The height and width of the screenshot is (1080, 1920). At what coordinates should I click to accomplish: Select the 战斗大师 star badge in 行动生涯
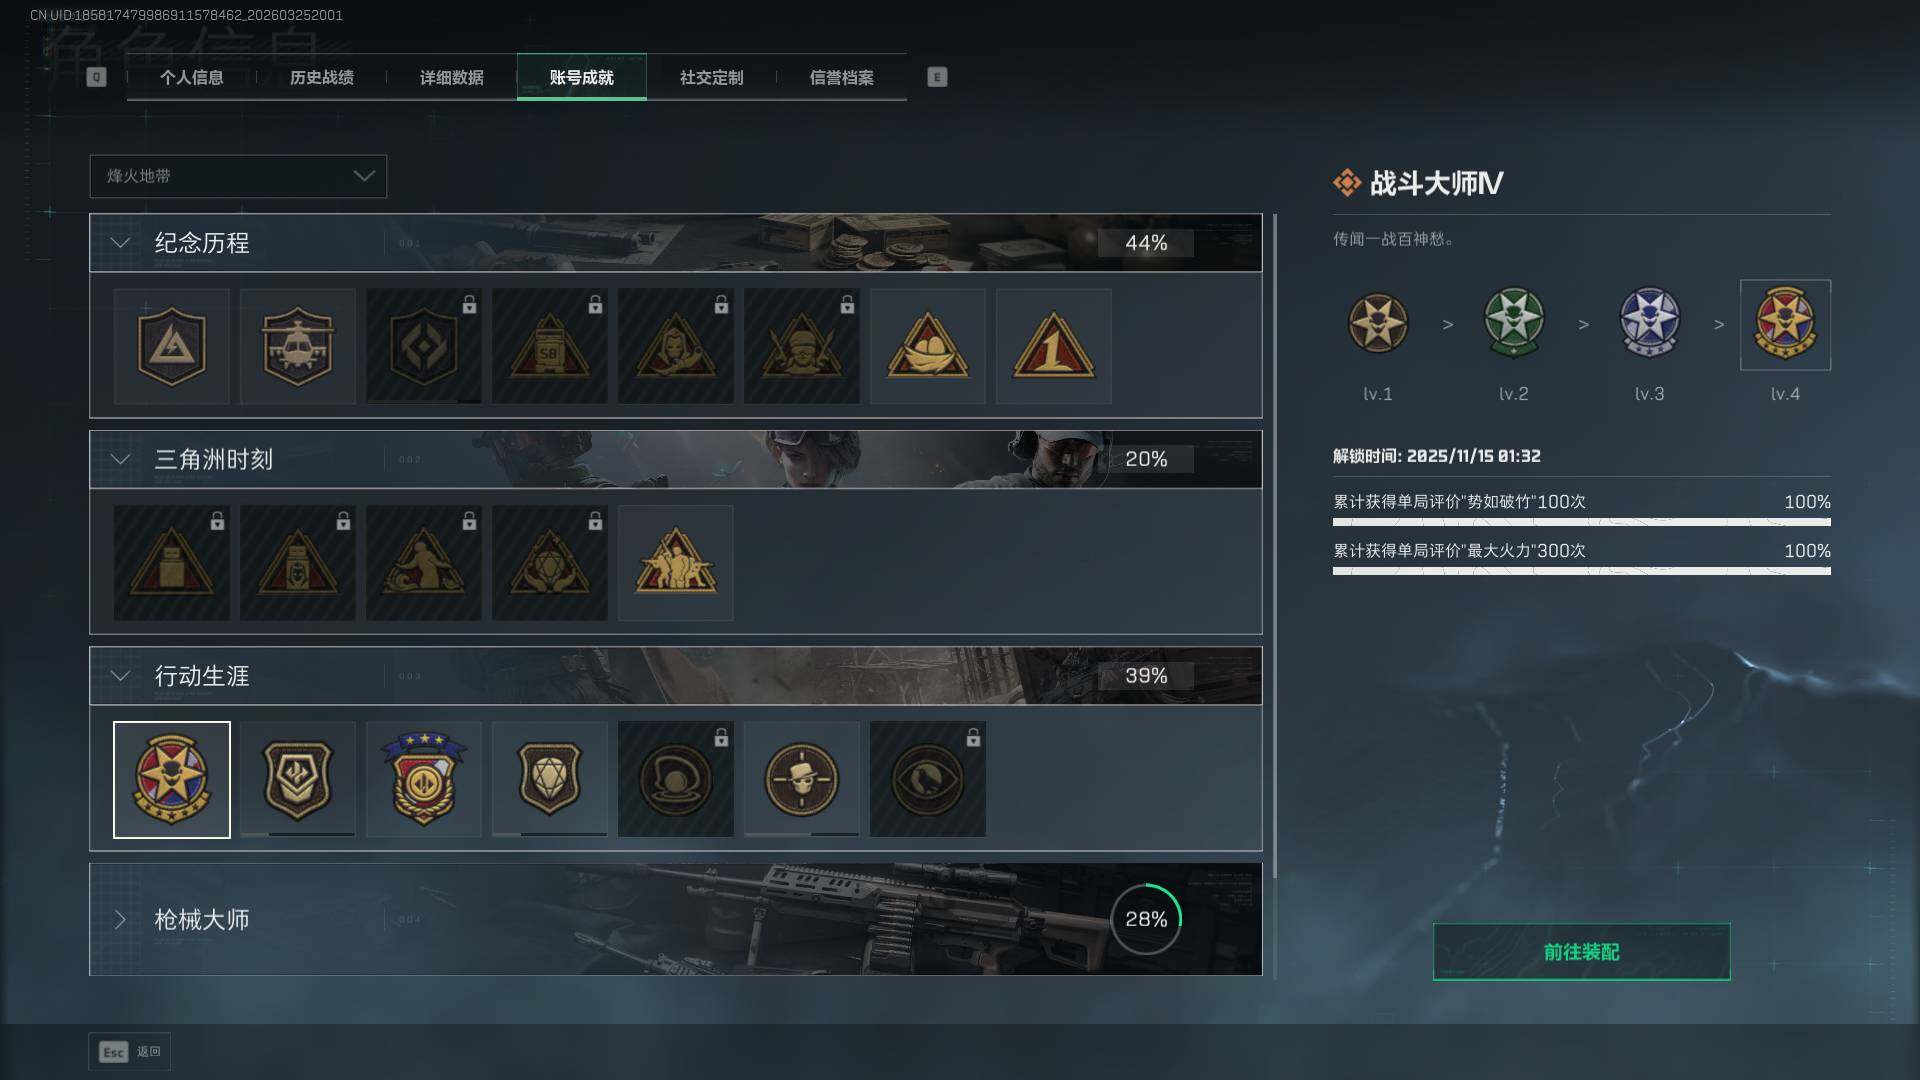pos(172,779)
